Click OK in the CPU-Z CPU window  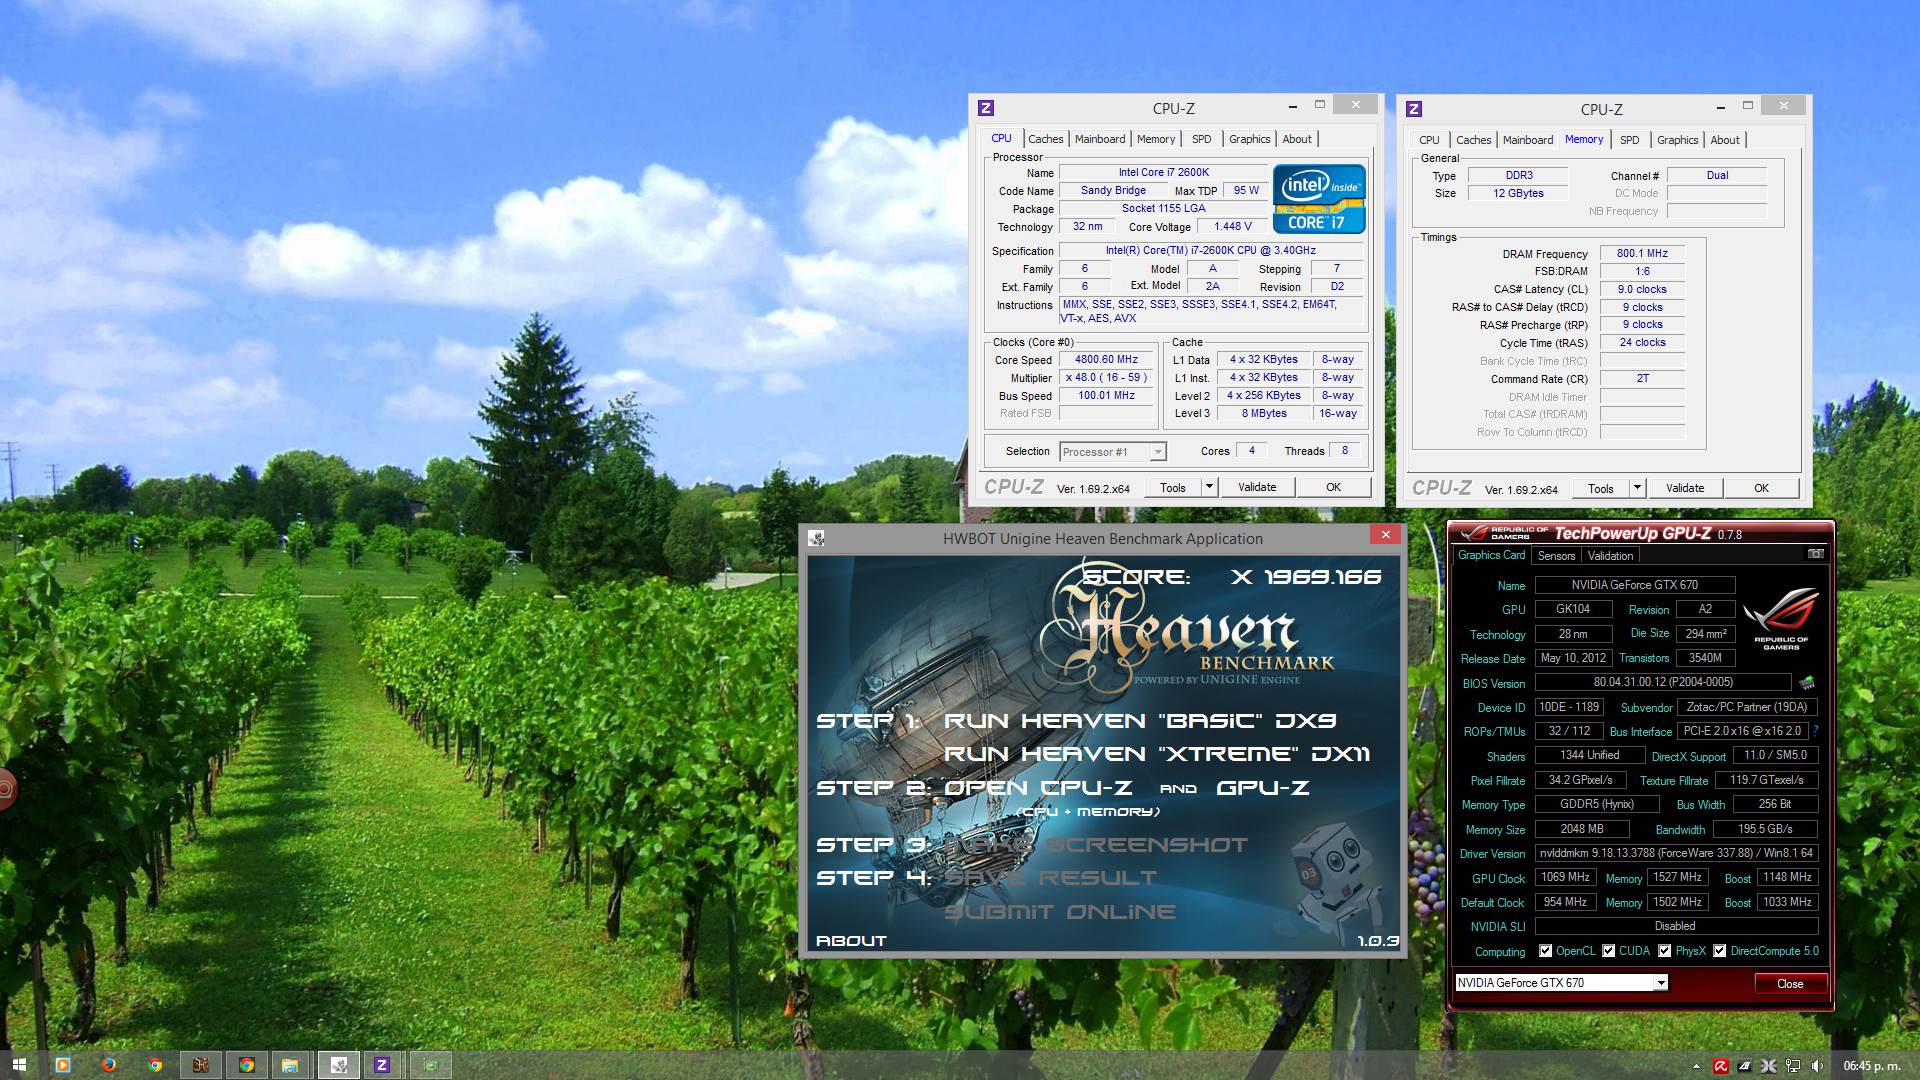pyautogui.click(x=1333, y=487)
